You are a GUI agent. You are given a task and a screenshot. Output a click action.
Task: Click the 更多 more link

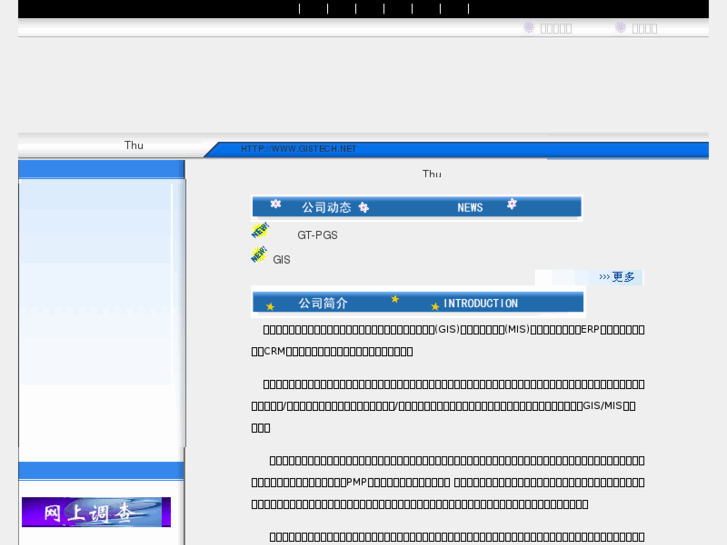[x=617, y=277]
